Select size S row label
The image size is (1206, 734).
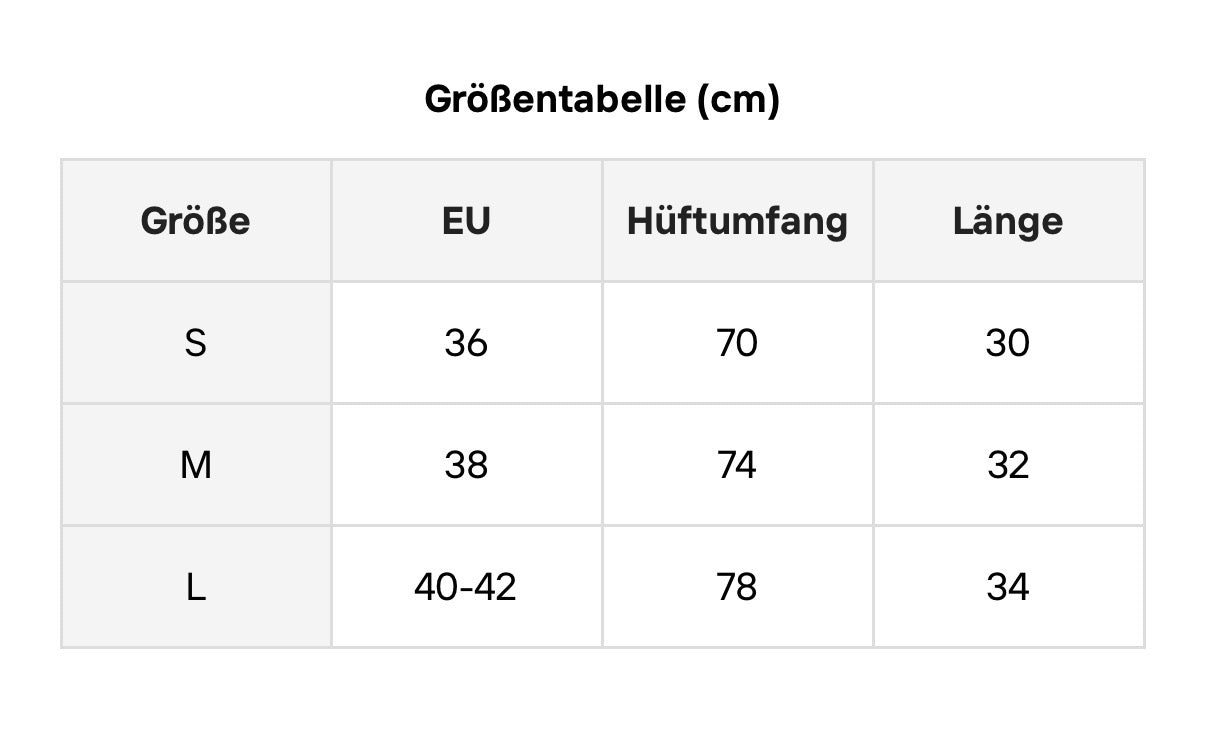(196, 343)
